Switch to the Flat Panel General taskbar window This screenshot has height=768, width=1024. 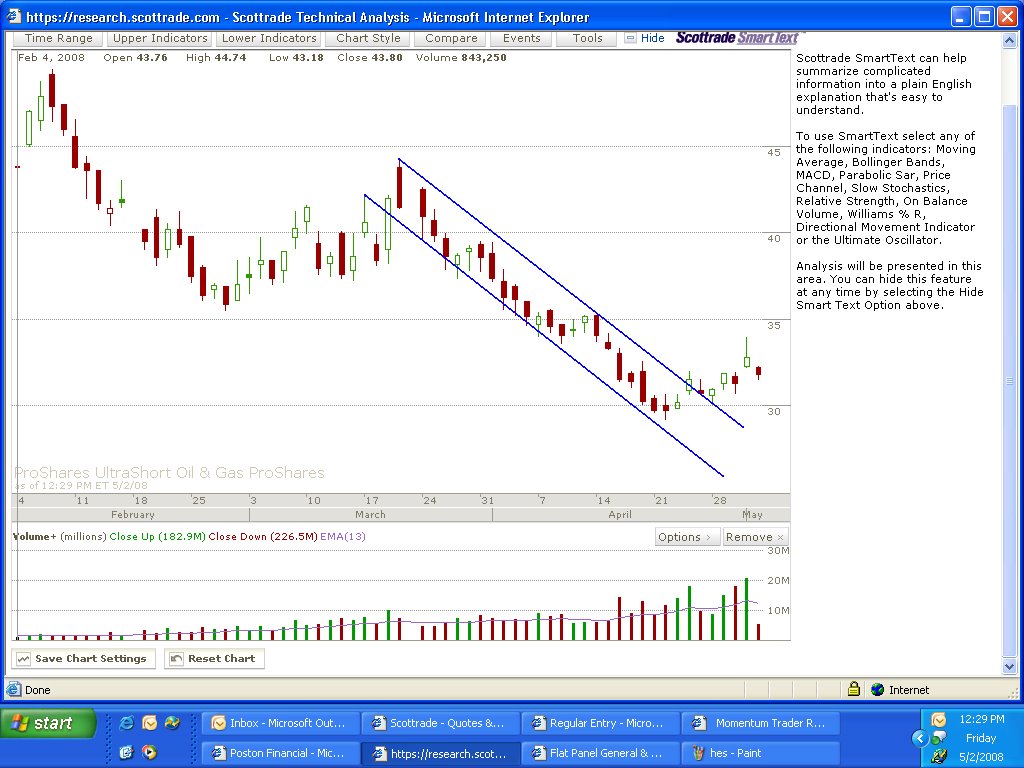pyautogui.click(x=601, y=753)
